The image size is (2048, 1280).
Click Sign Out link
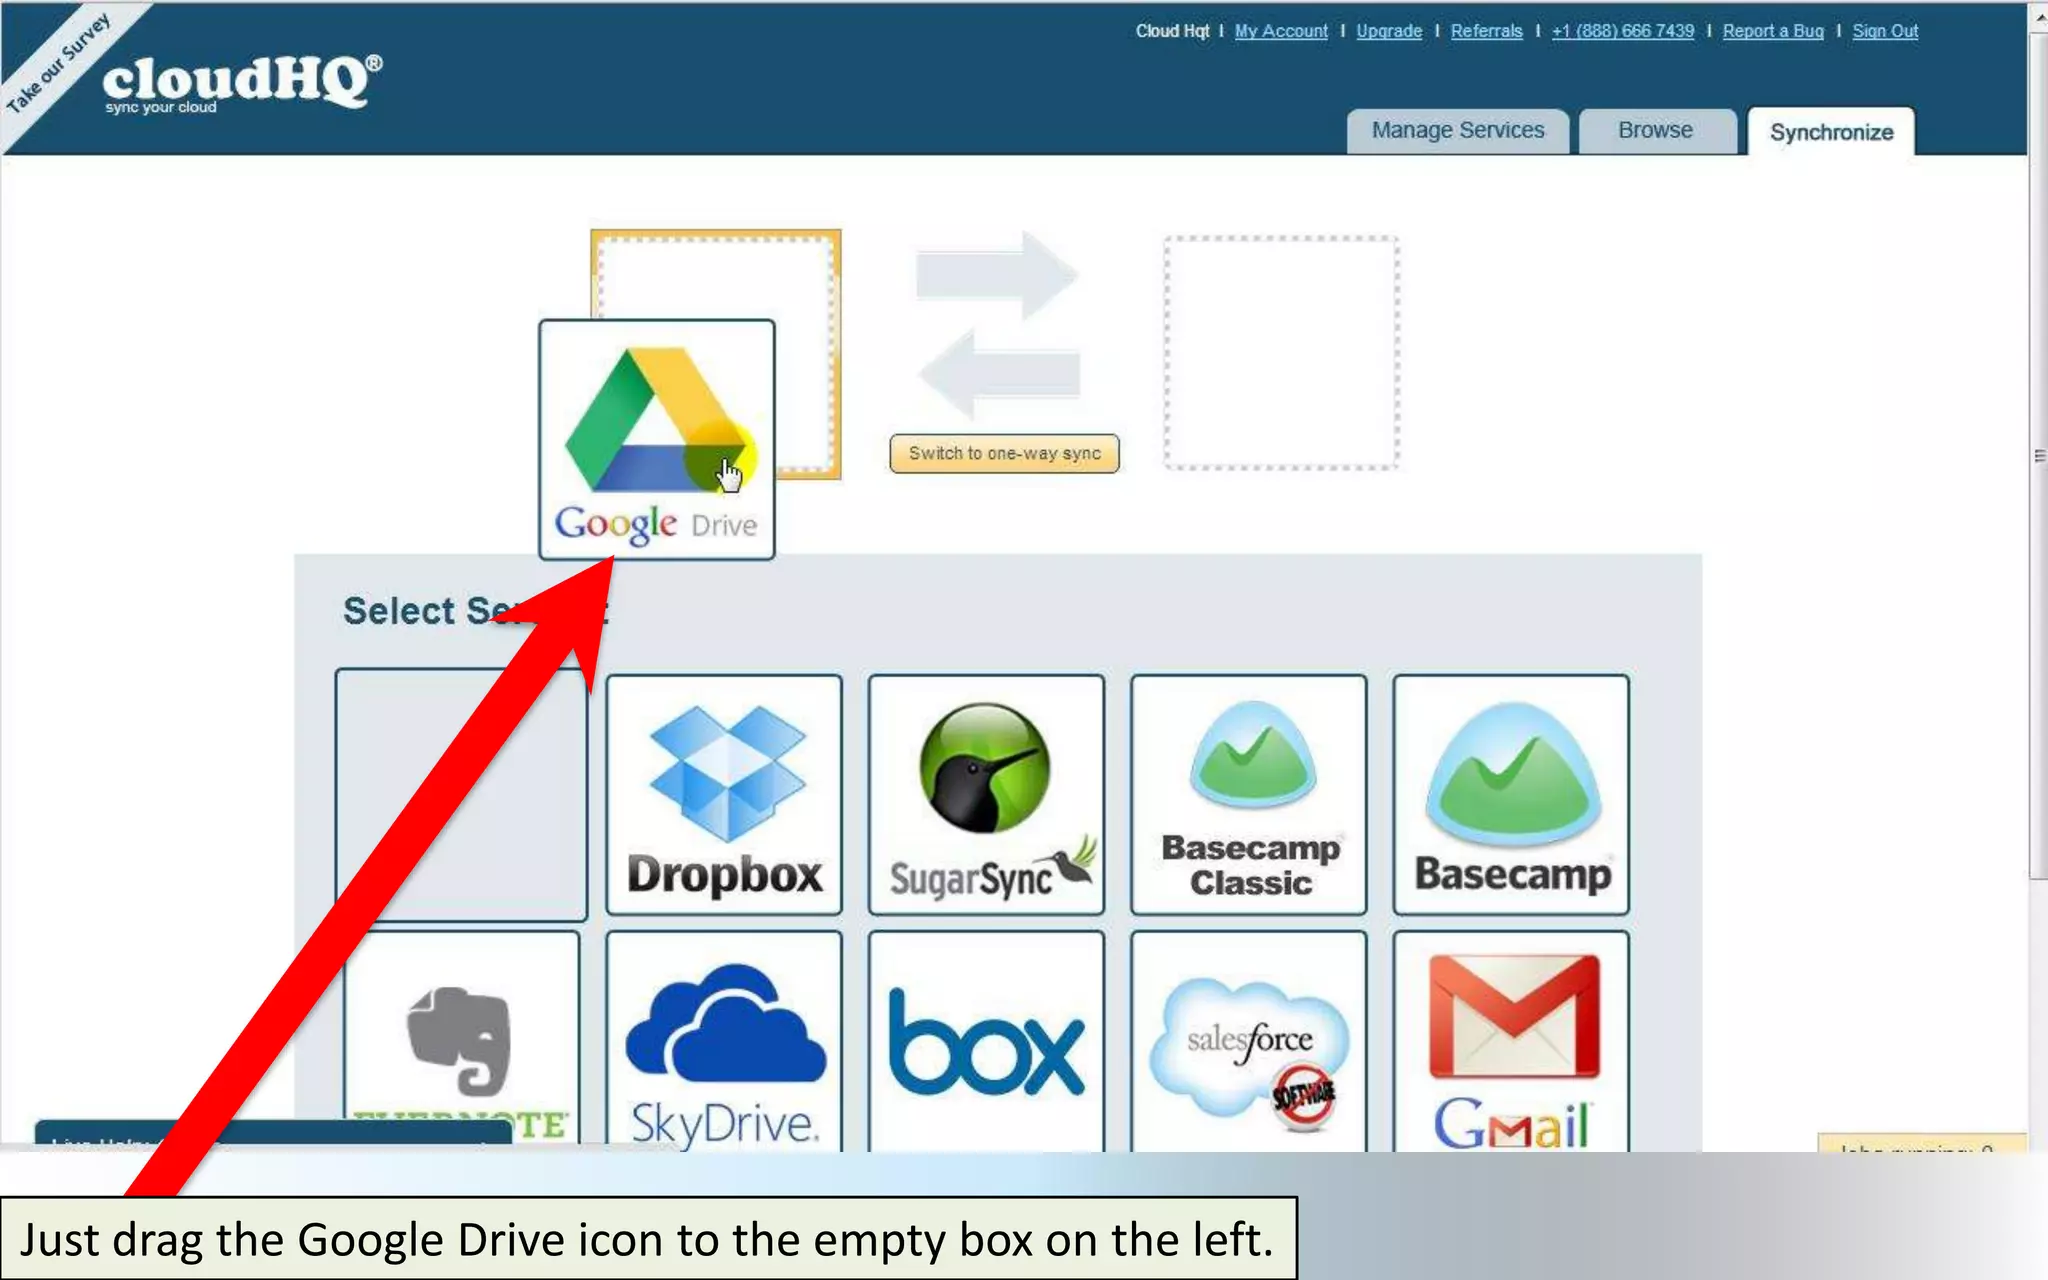(1885, 31)
